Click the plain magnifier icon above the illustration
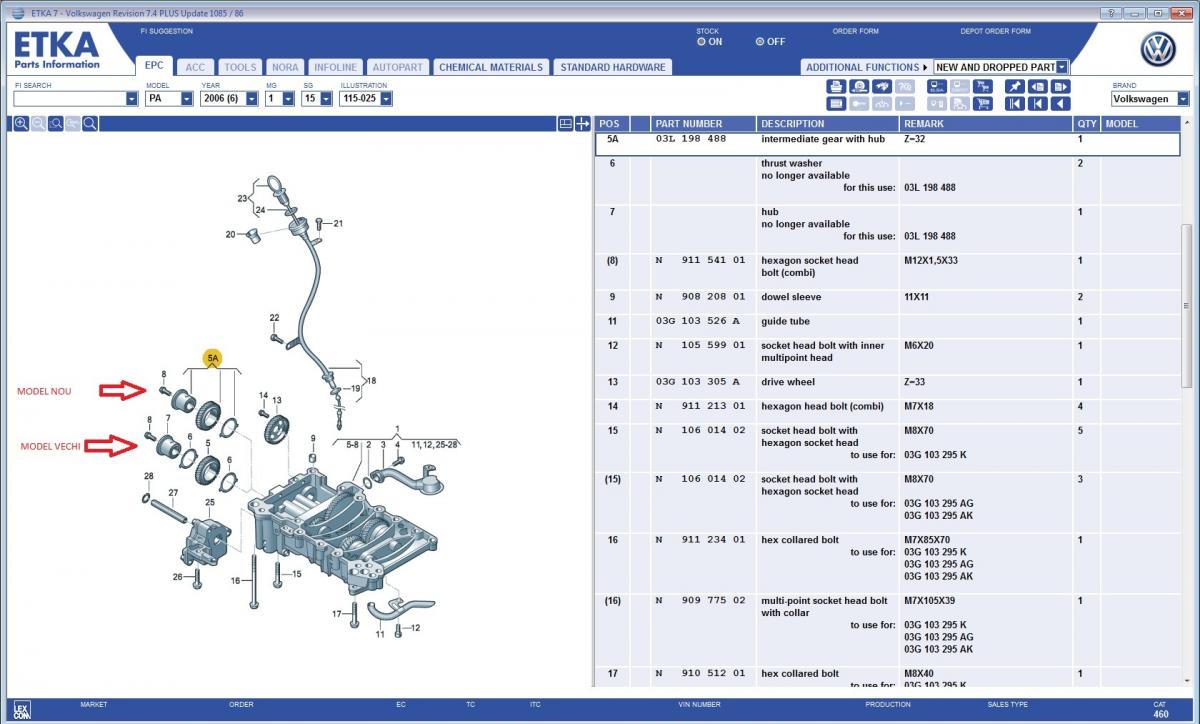The width and height of the screenshot is (1200, 724). tap(90, 123)
